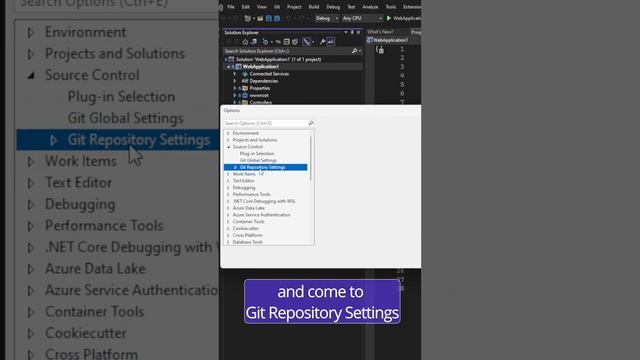Switch to the What's New? tab
Image resolution: width=640 pixels, height=360 pixels.
point(380,32)
